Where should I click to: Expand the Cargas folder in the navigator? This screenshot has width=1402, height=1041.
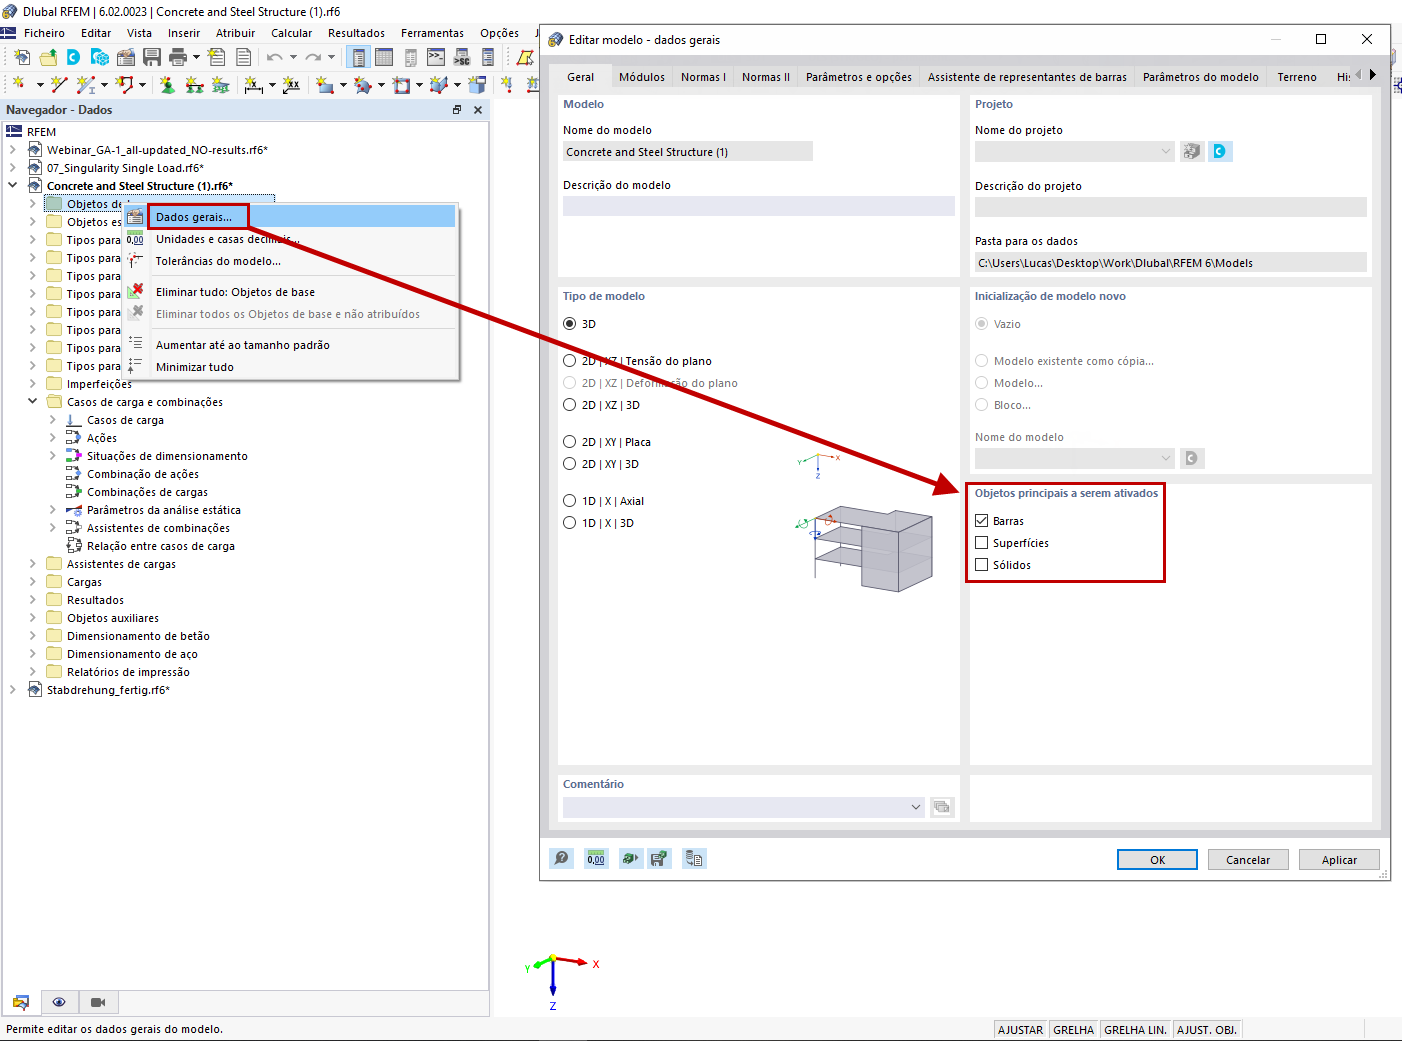pos(31,581)
